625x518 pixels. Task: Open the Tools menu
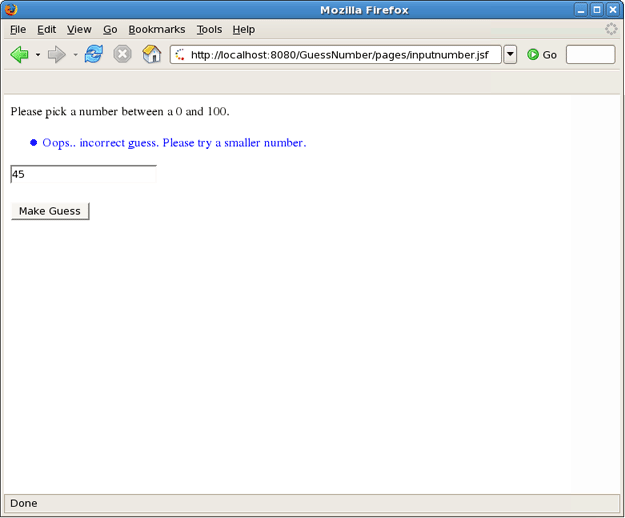[x=209, y=30]
